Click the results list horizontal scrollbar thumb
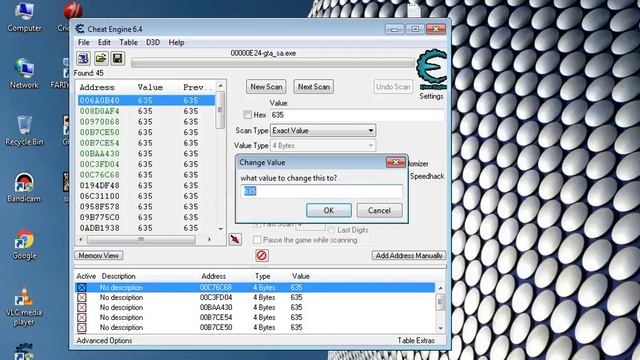 [x=141, y=239]
